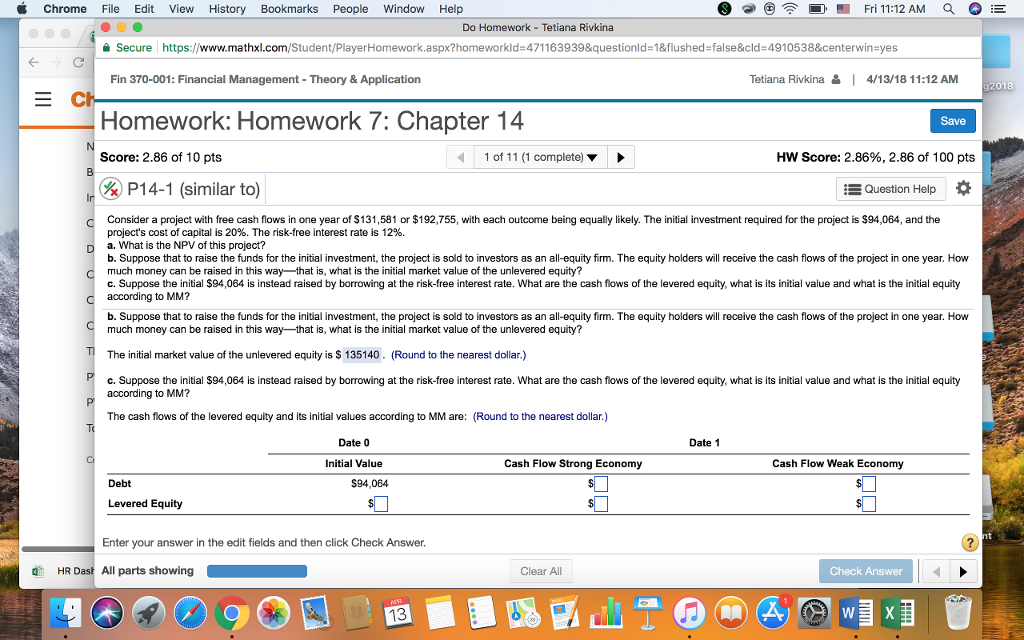1024x640 pixels.
Task: Click the score icon next to P14-1
Action: (110, 188)
